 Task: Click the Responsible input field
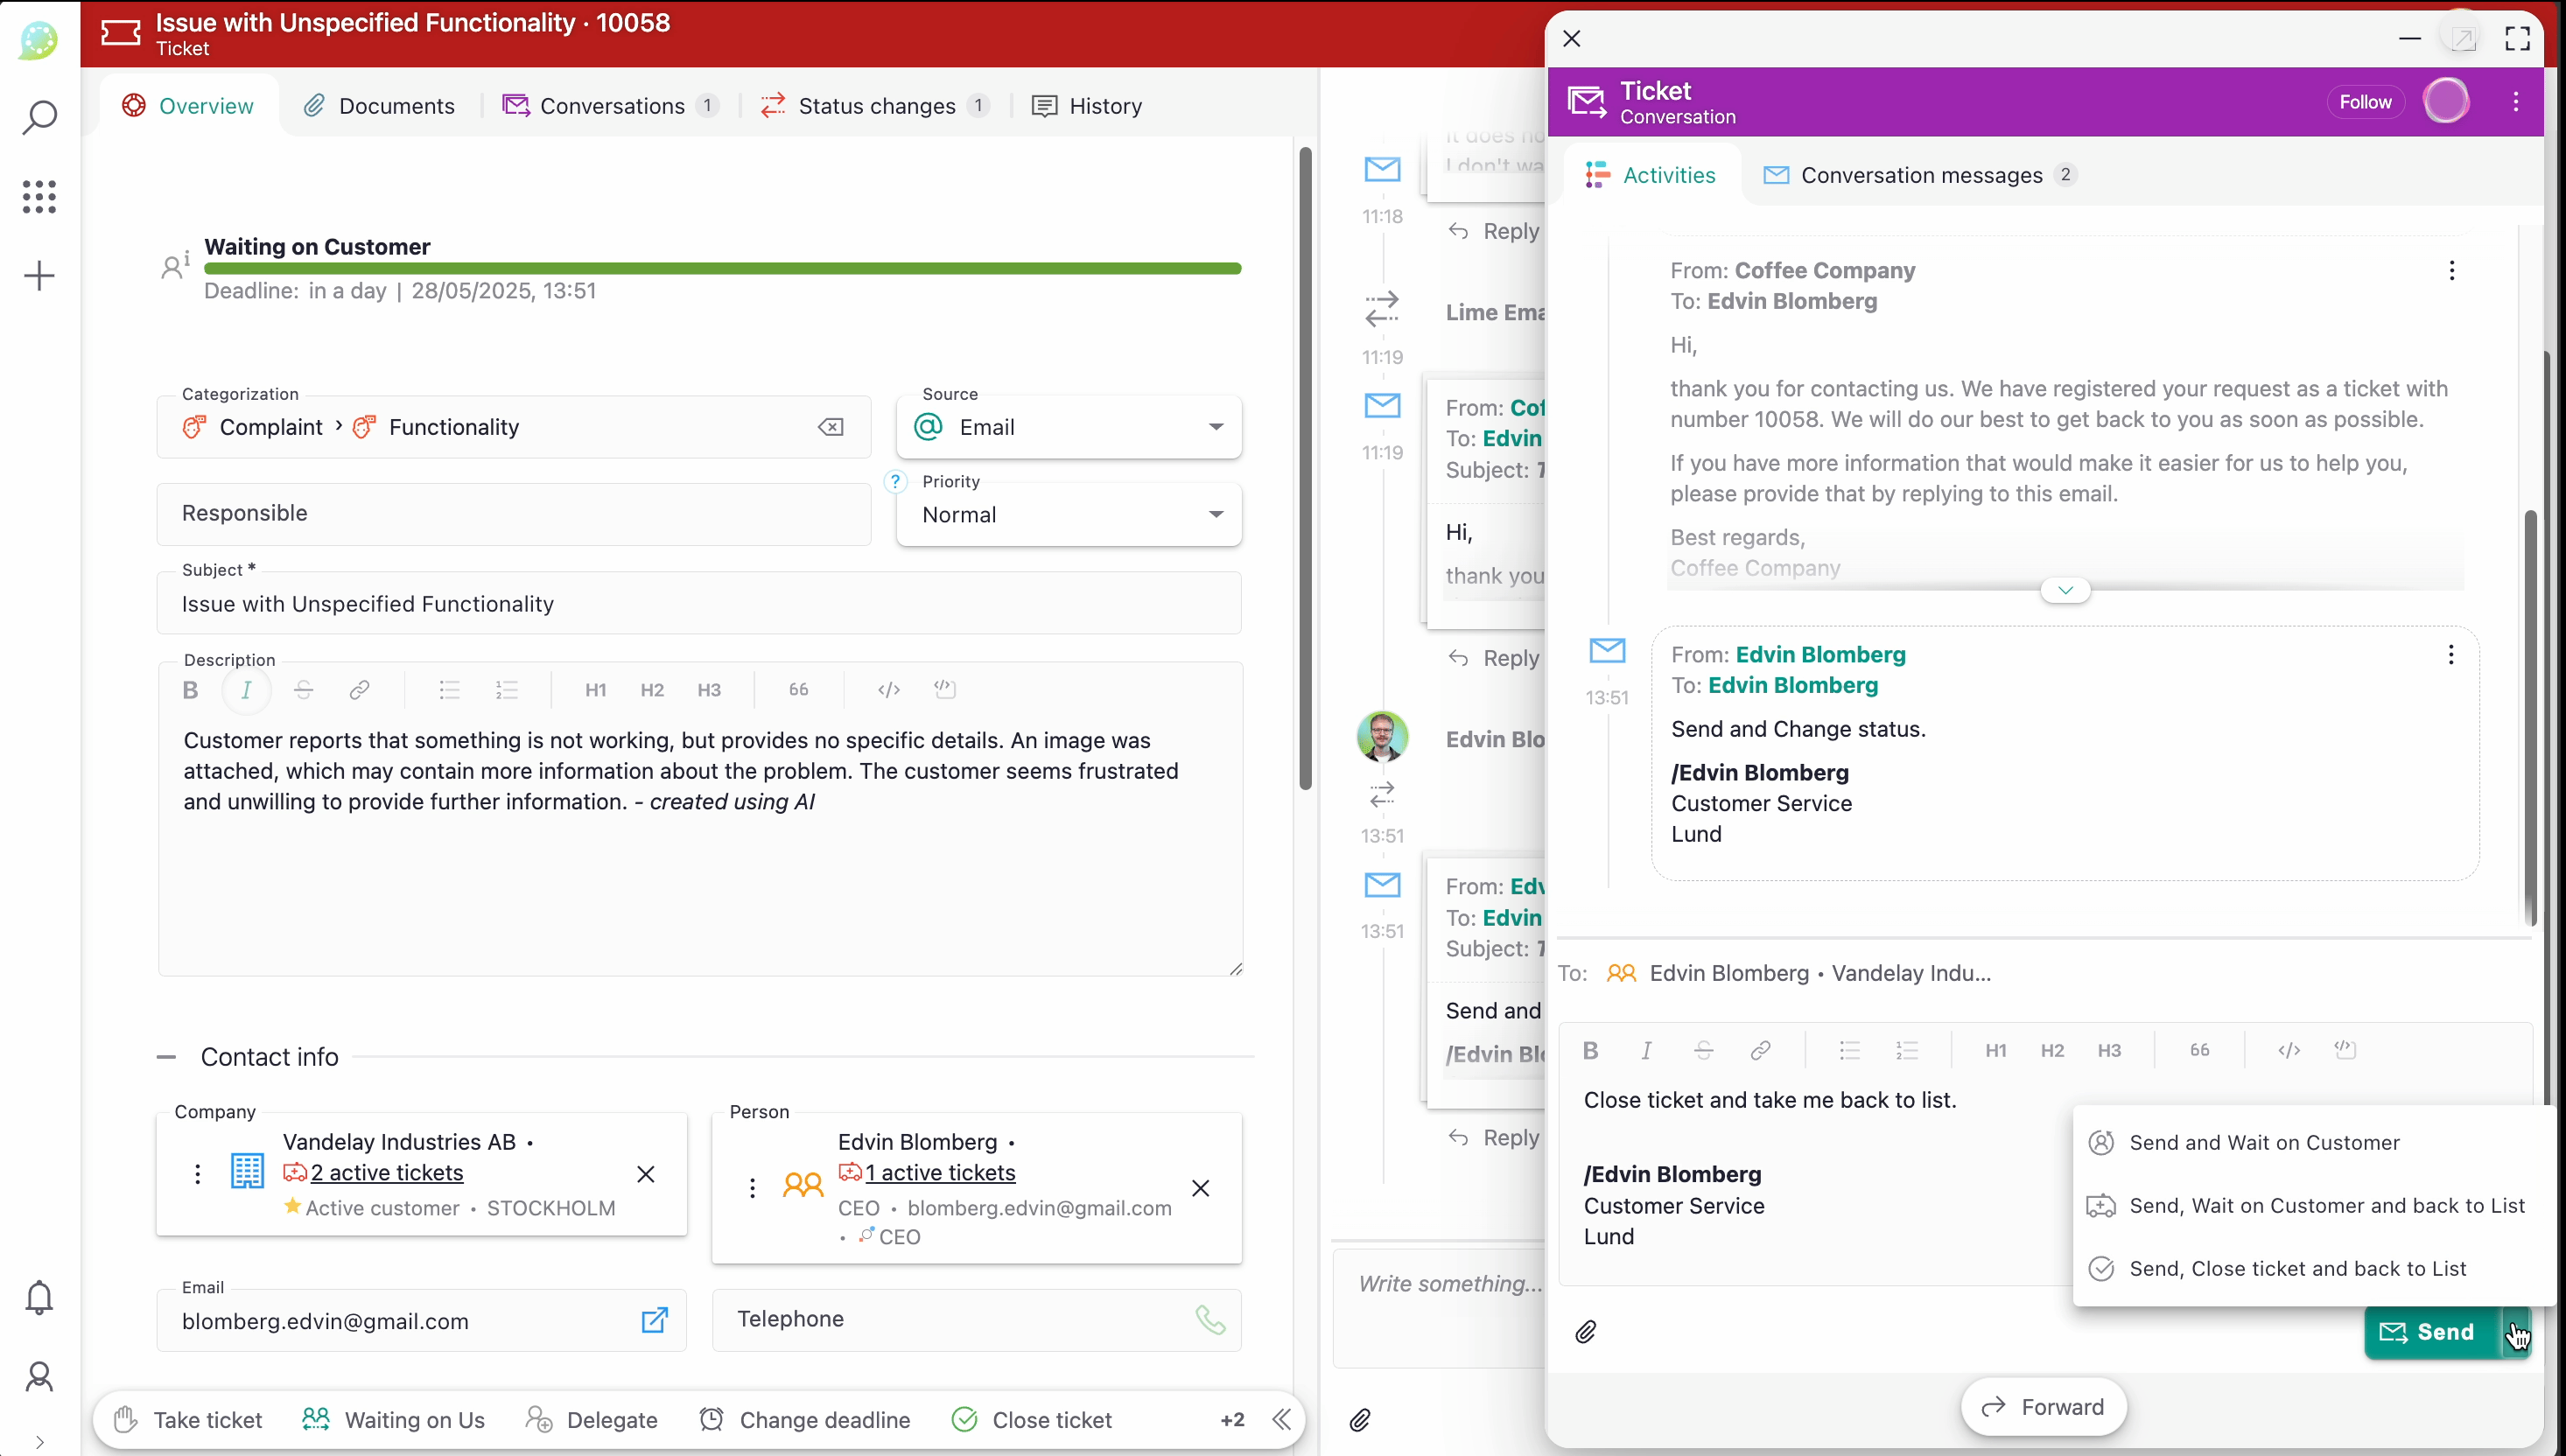click(514, 514)
